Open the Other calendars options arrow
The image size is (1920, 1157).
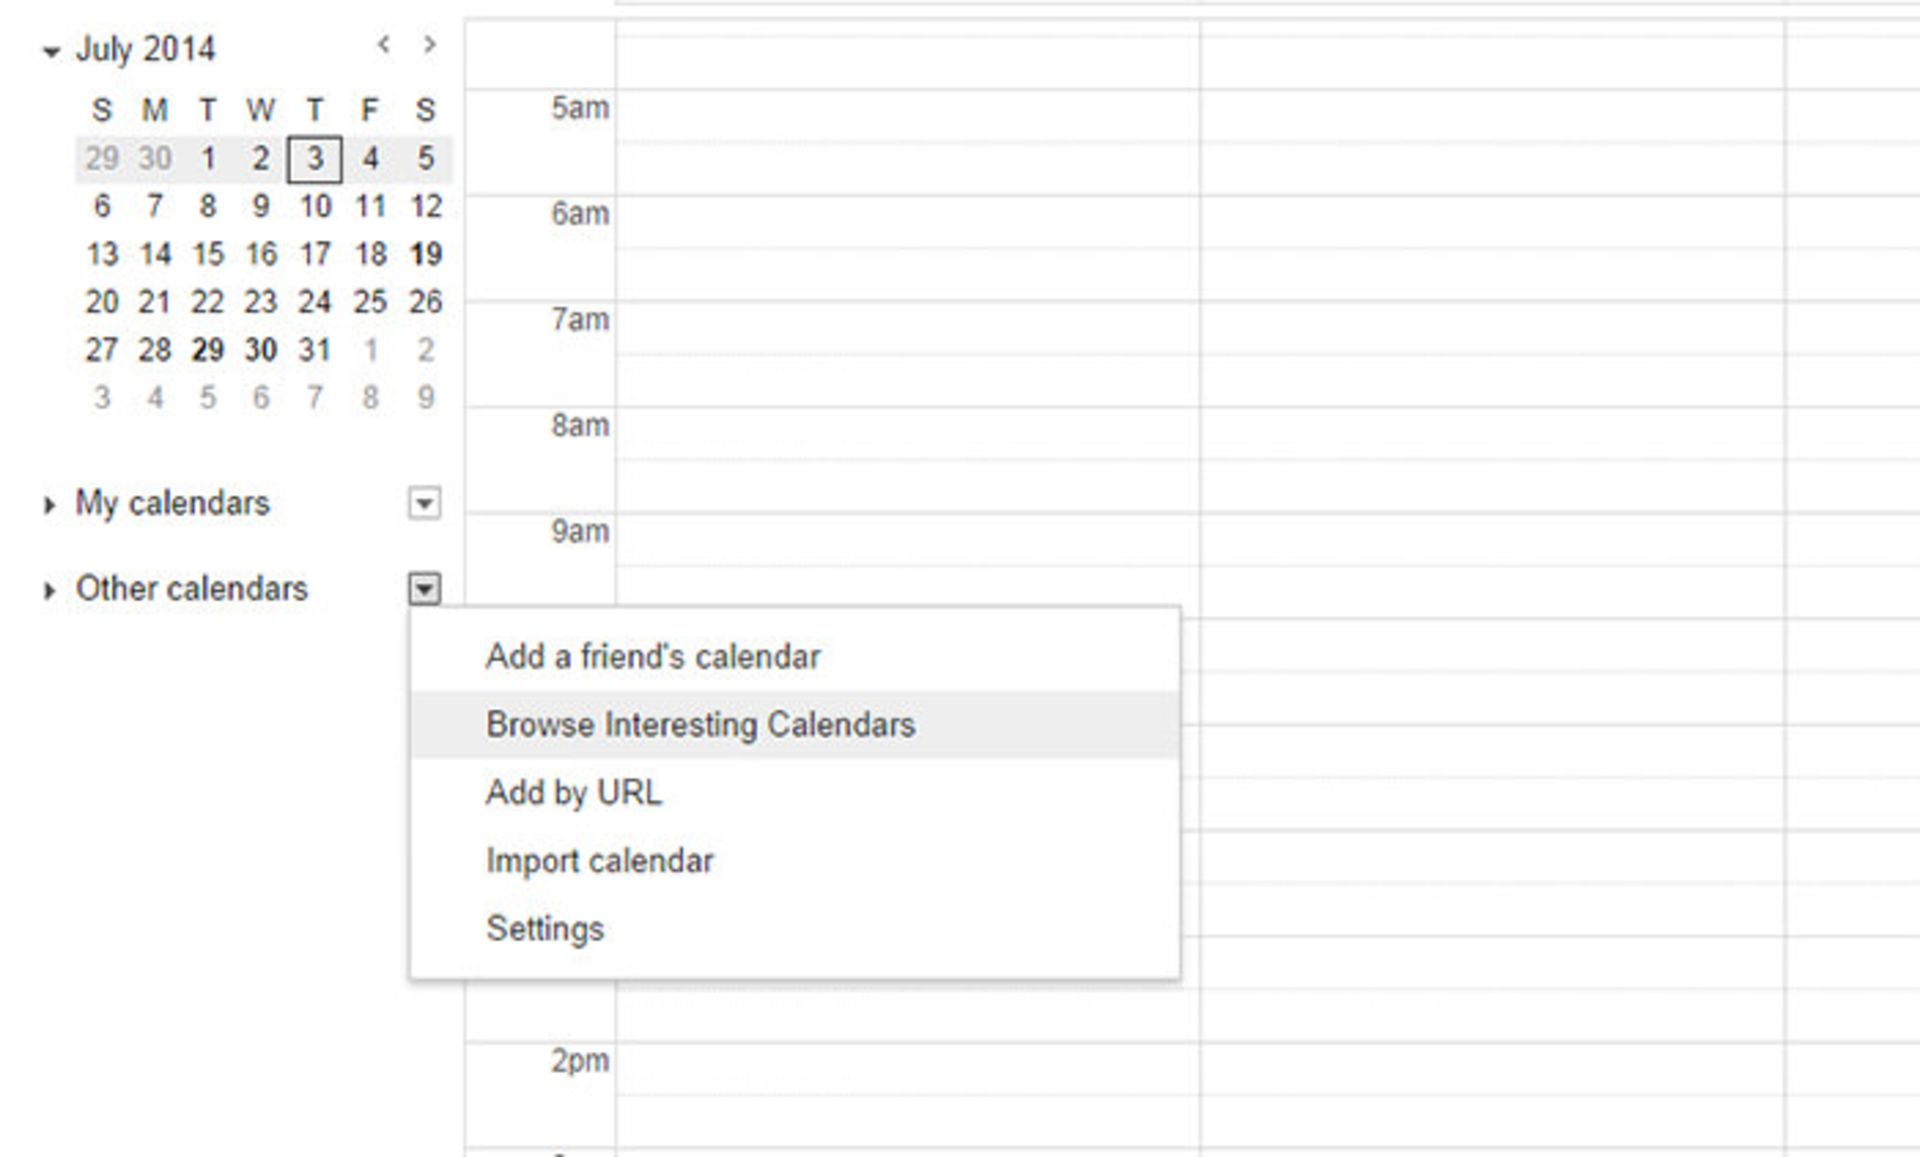[424, 589]
